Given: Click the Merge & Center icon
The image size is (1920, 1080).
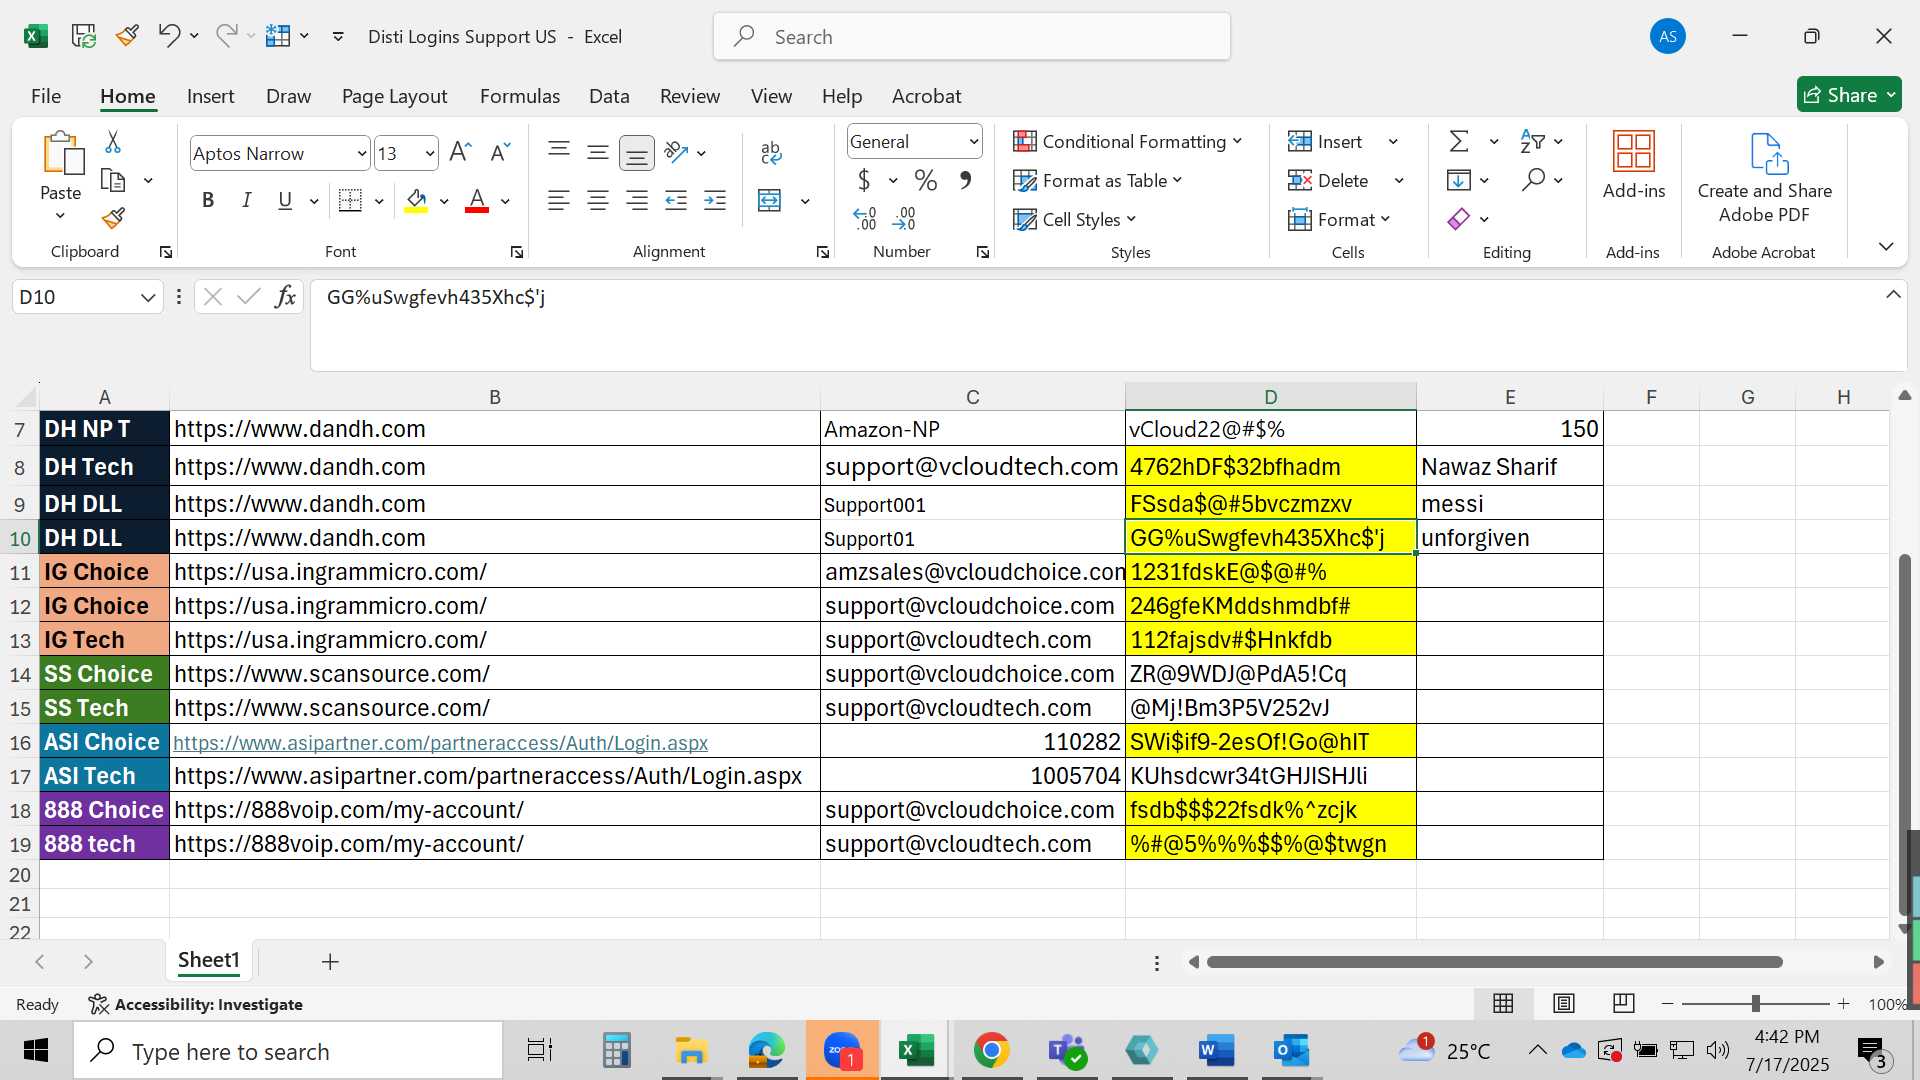Looking at the screenshot, I should click(x=769, y=201).
